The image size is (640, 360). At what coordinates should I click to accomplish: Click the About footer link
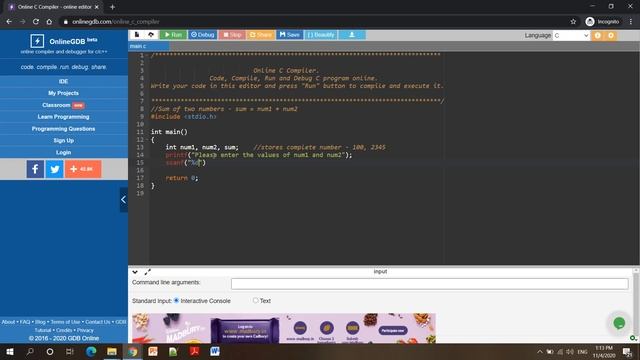[8, 322]
